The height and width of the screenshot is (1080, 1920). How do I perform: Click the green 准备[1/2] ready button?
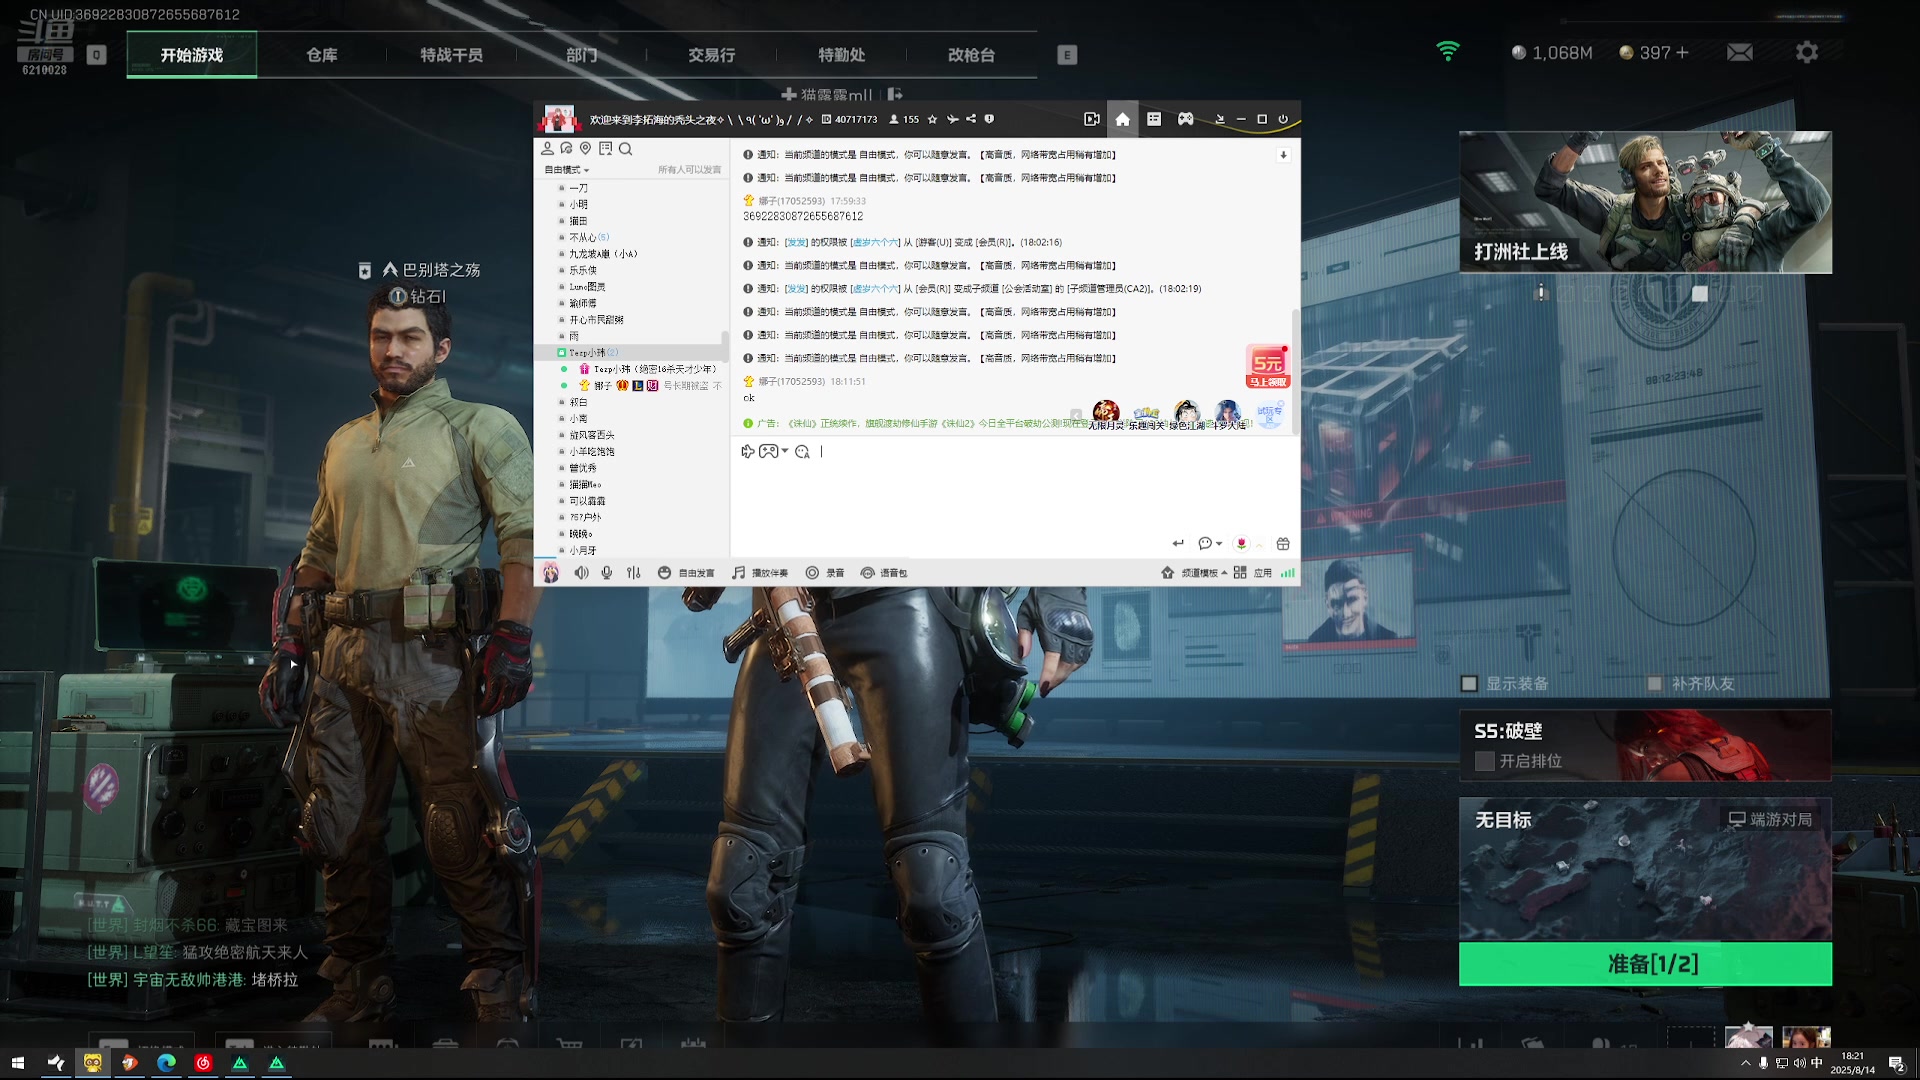[x=1645, y=964]
